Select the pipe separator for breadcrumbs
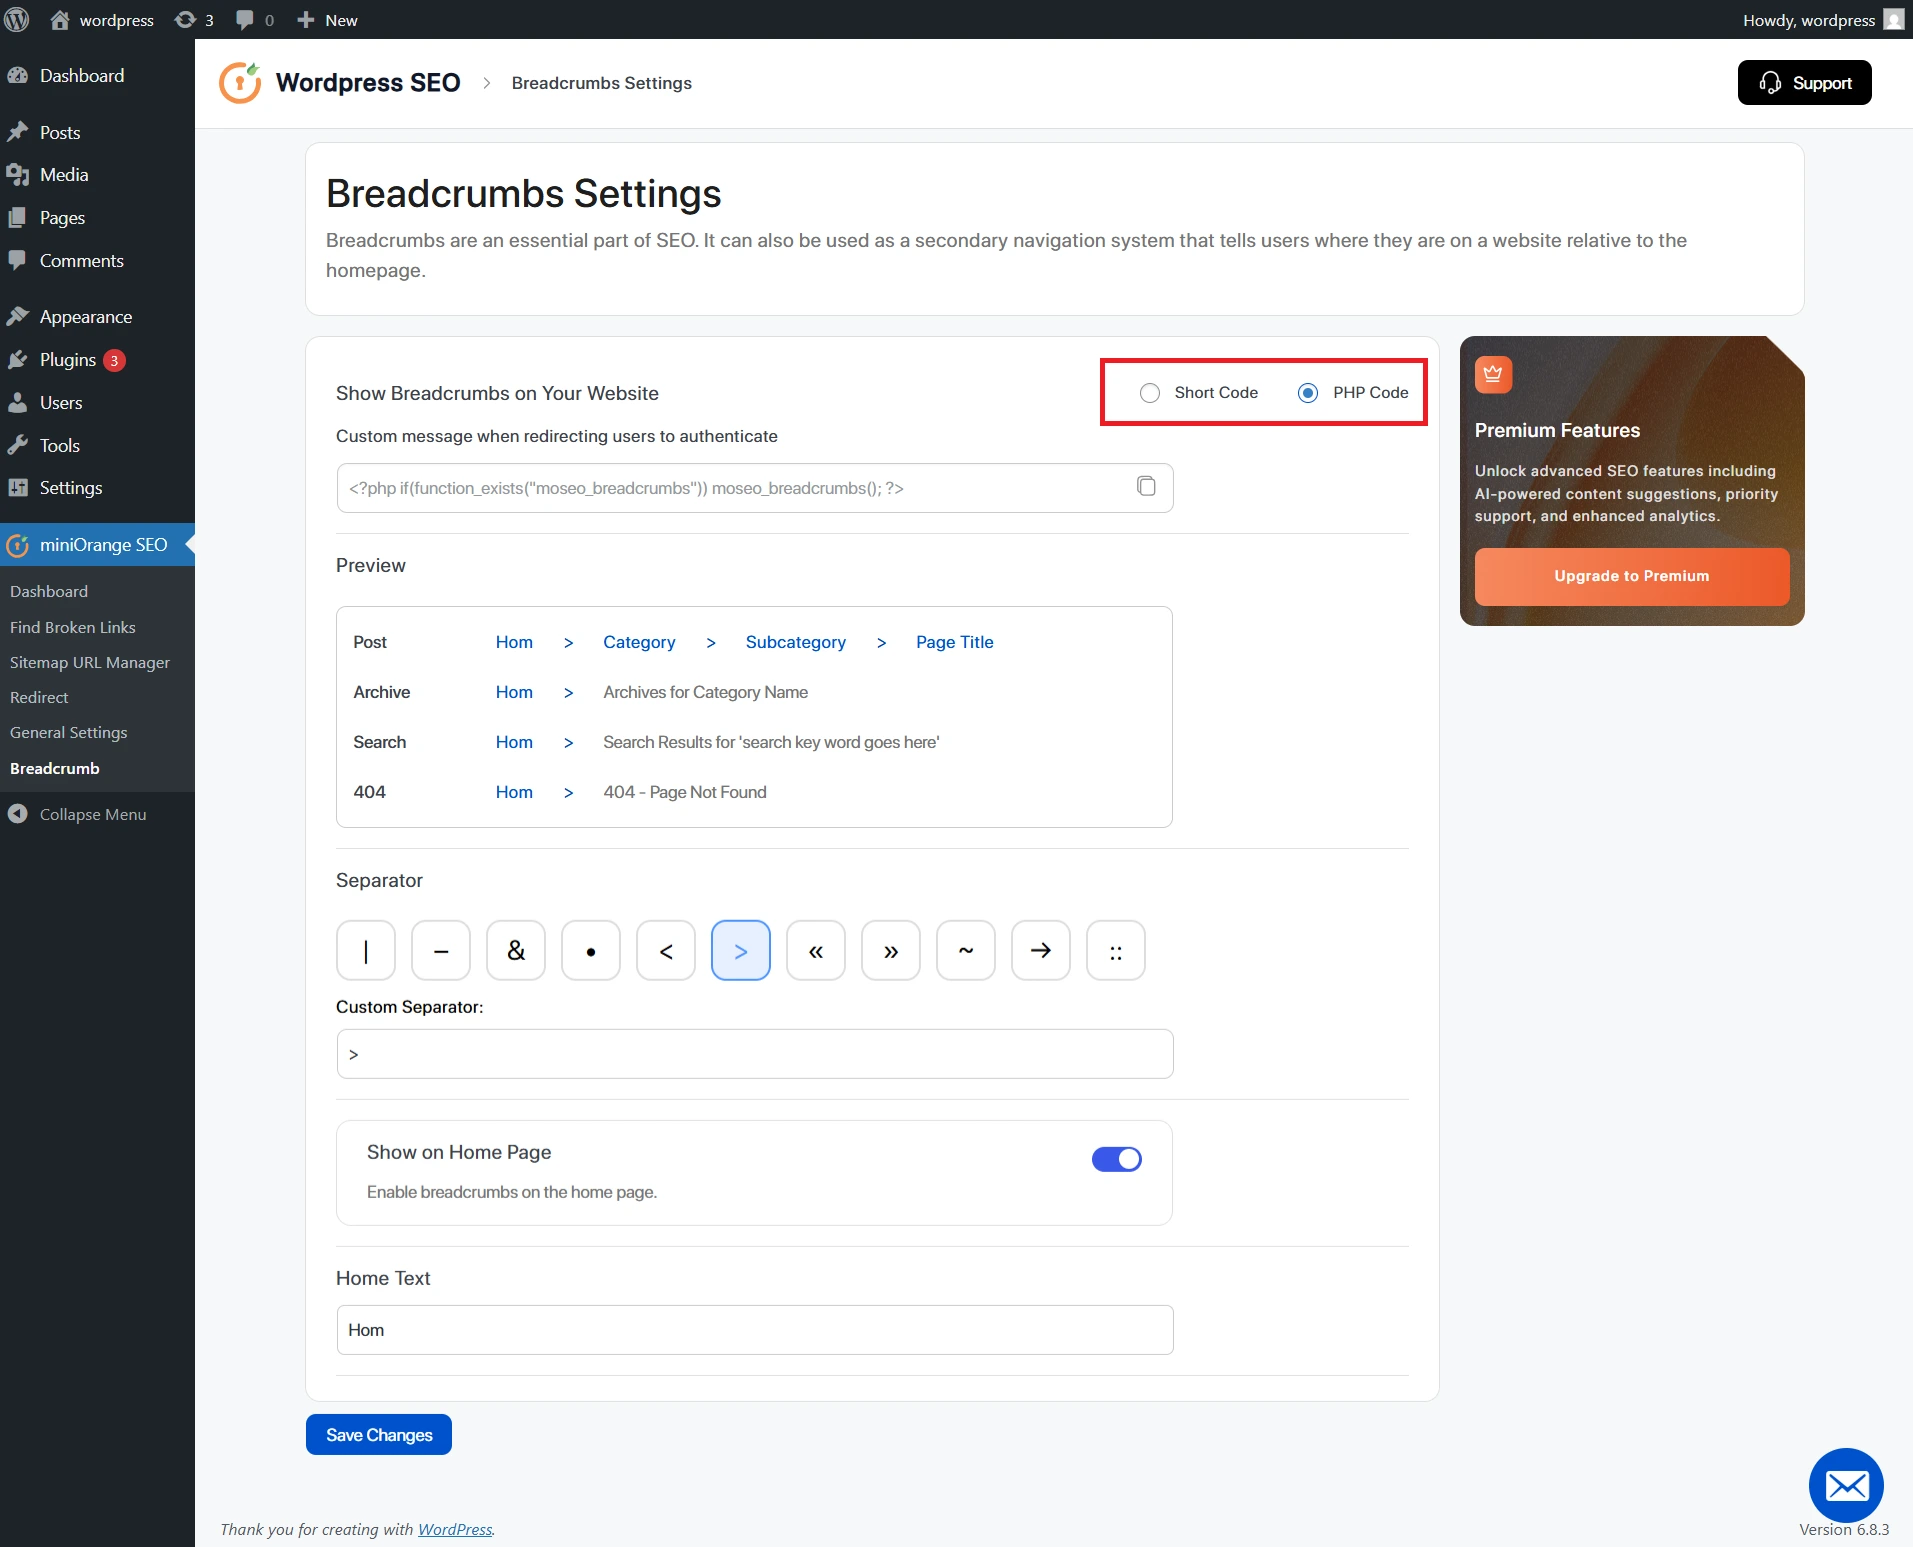 tap(365, 950)
